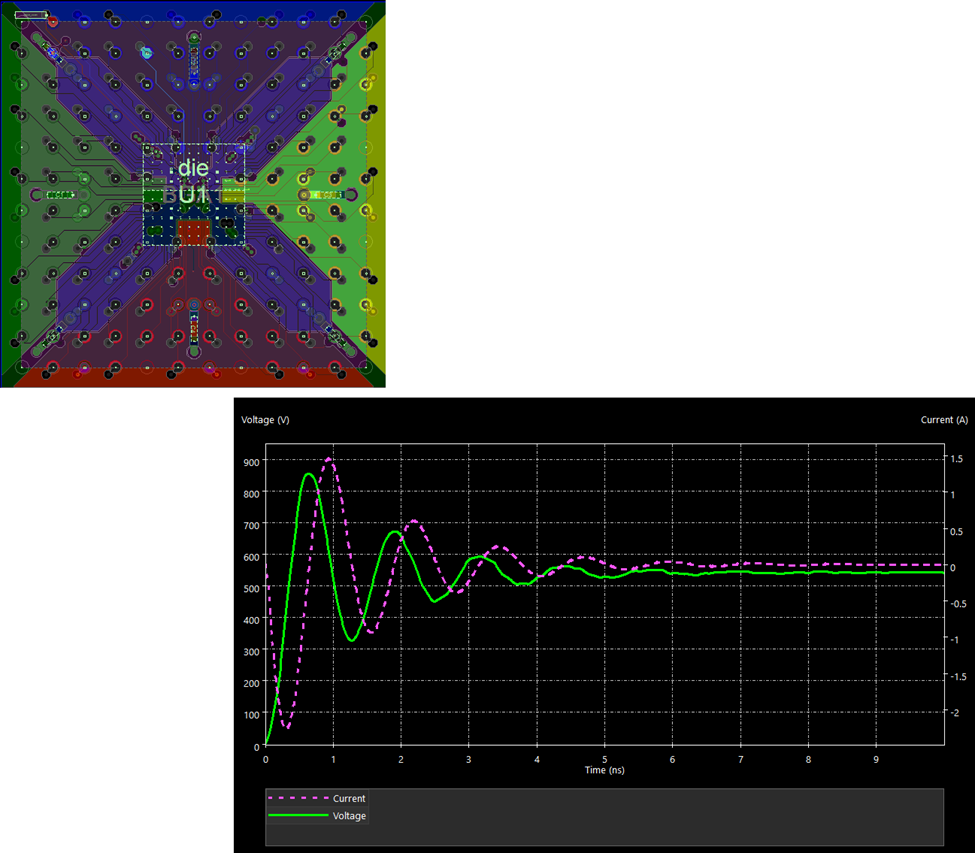Click the Current legend entry
Viewport: 975px width, 853px height.
349,799
